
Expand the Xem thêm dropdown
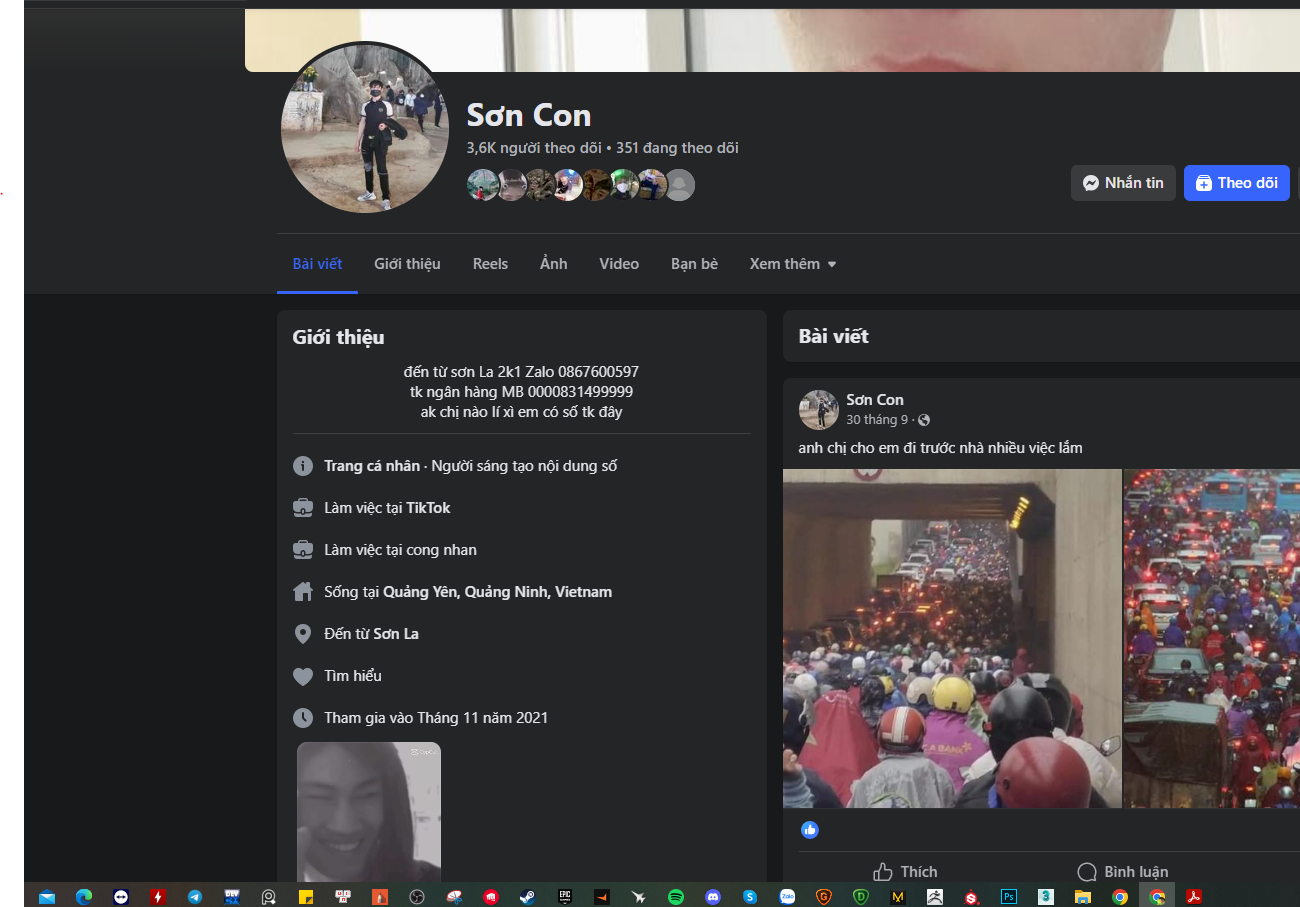click(x=792, y=264)
